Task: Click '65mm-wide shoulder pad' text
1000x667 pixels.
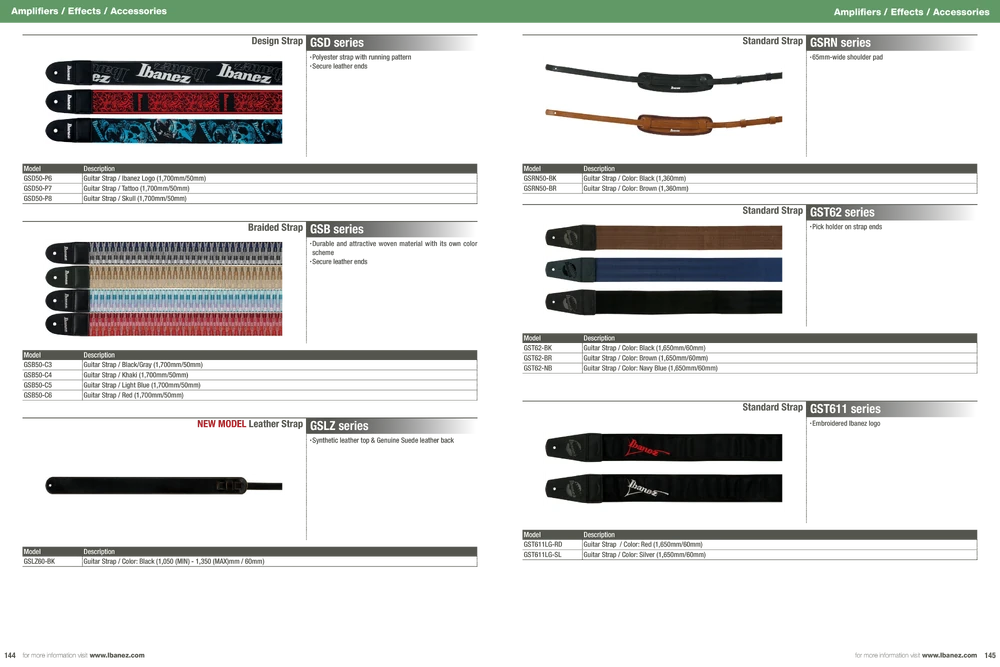Action: pyautogui.click(x=848, y=57)
